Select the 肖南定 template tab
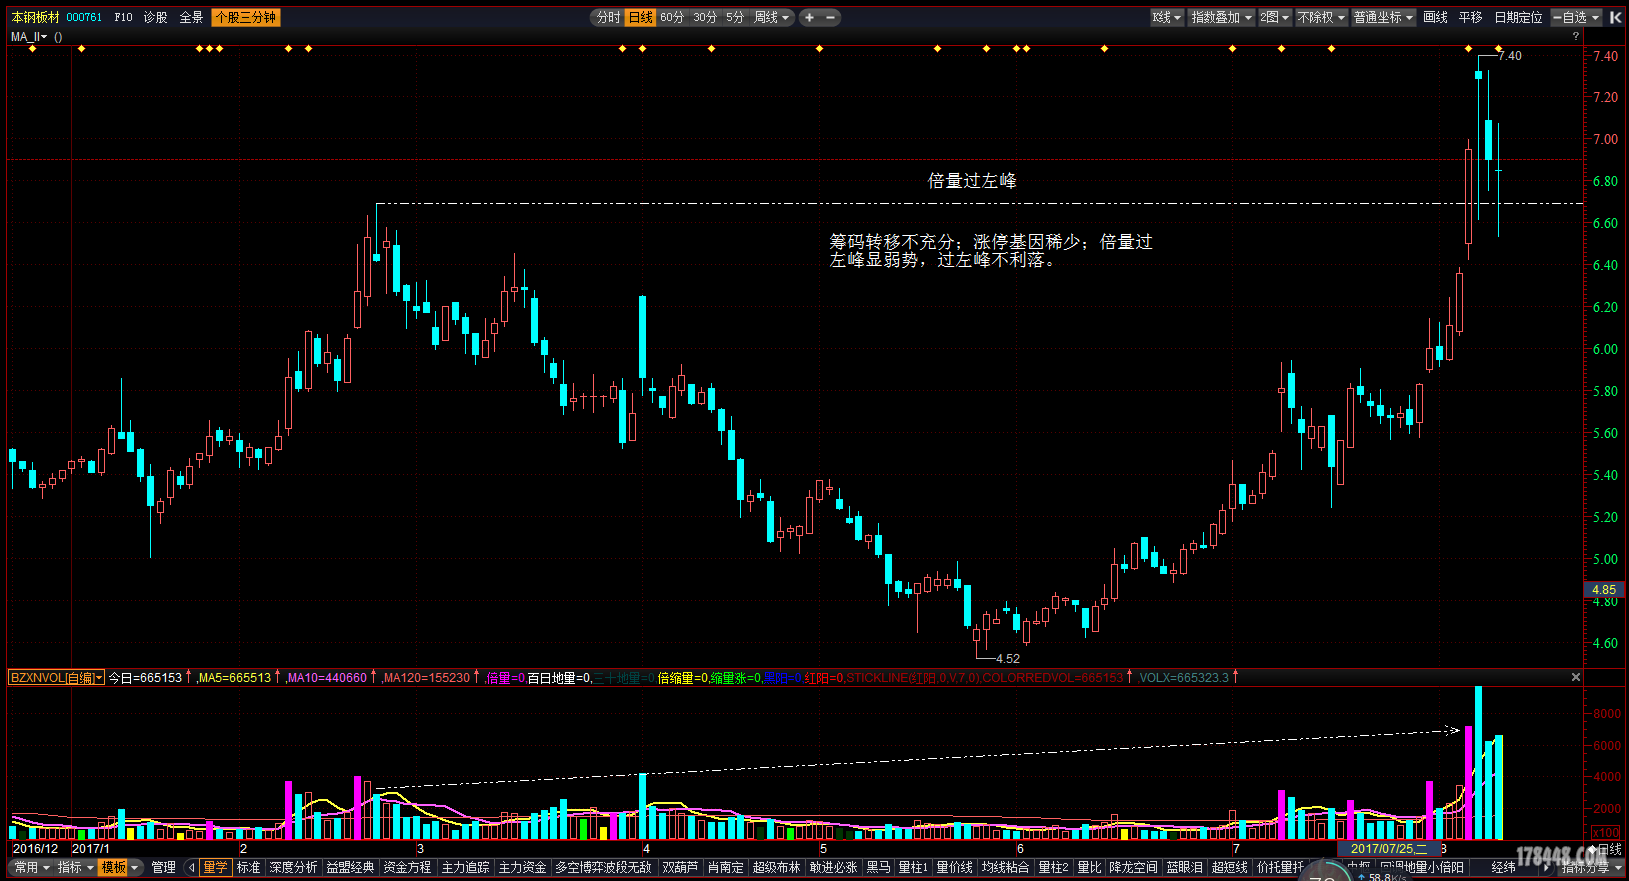The width and height of the screenshot is (1629, 881). point(725,867)
